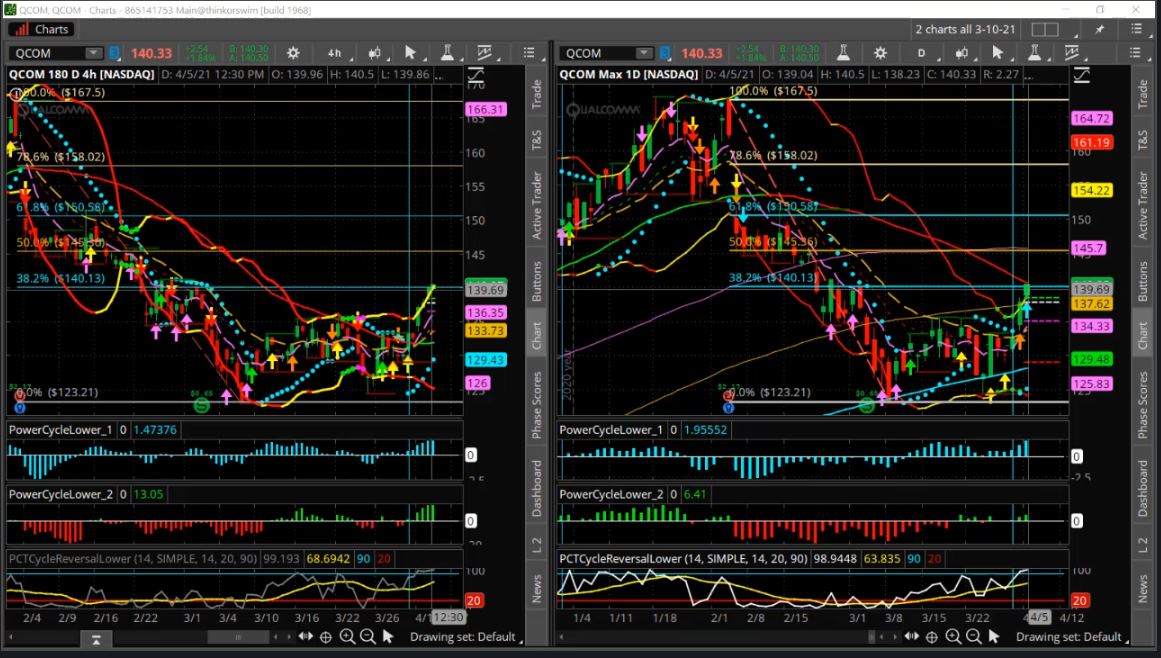This screenshot has width=1161, height=658.
Task: Toggle left chart price axis scale icon
Action: pos(475,75)
